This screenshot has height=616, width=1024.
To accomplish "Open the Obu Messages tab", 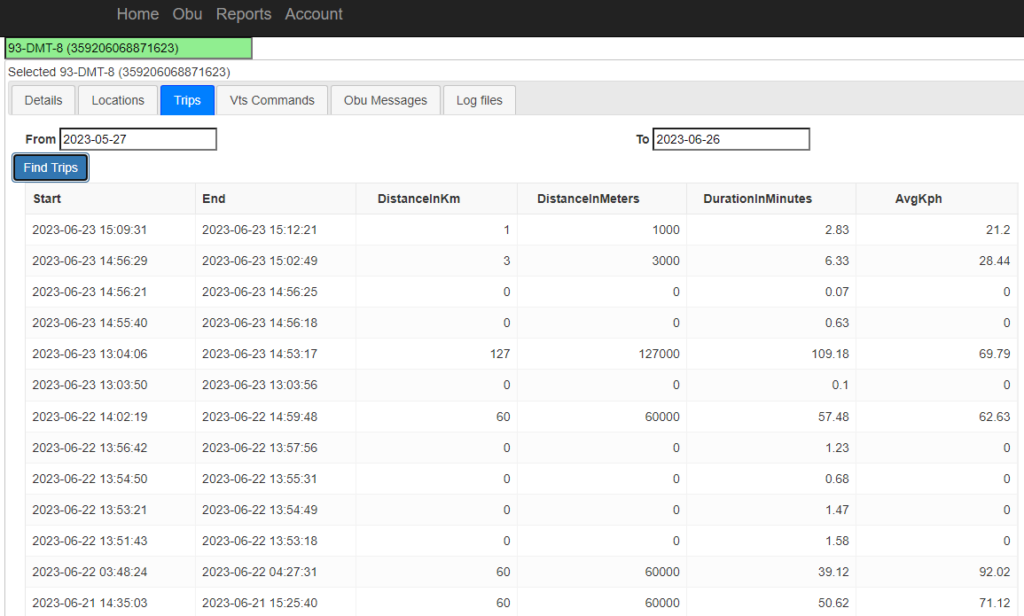I will (x=385, y=100).
